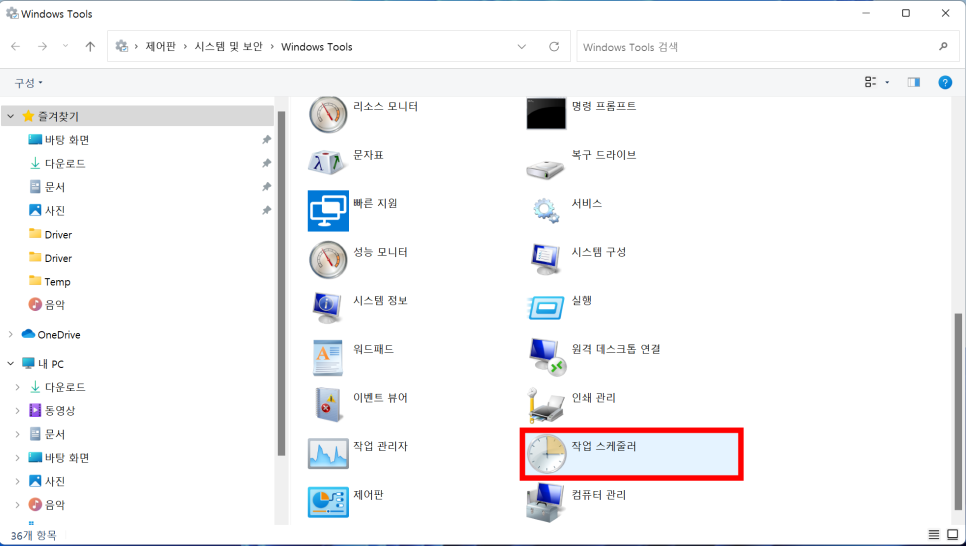Open the 이벤트 뷰어 icon

[x=328, y=404]
